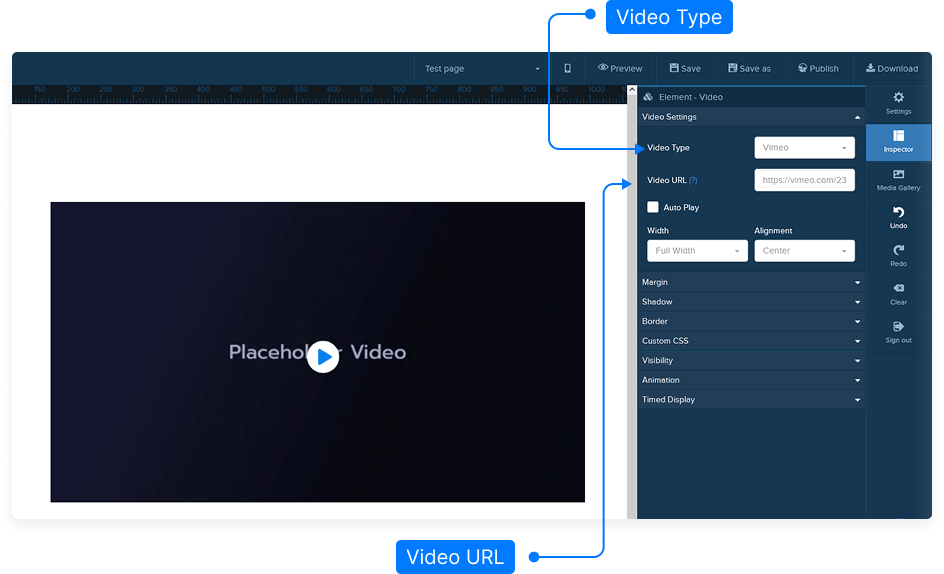Click the Publish button
This screenshot has height=574, width=944.
(818, 69)
